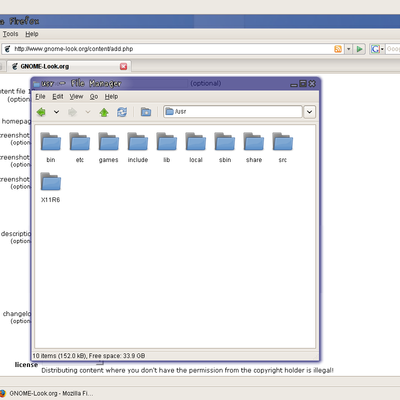Click the license label on the webpage
The image size is (400, 400).
tap(26, 365)
